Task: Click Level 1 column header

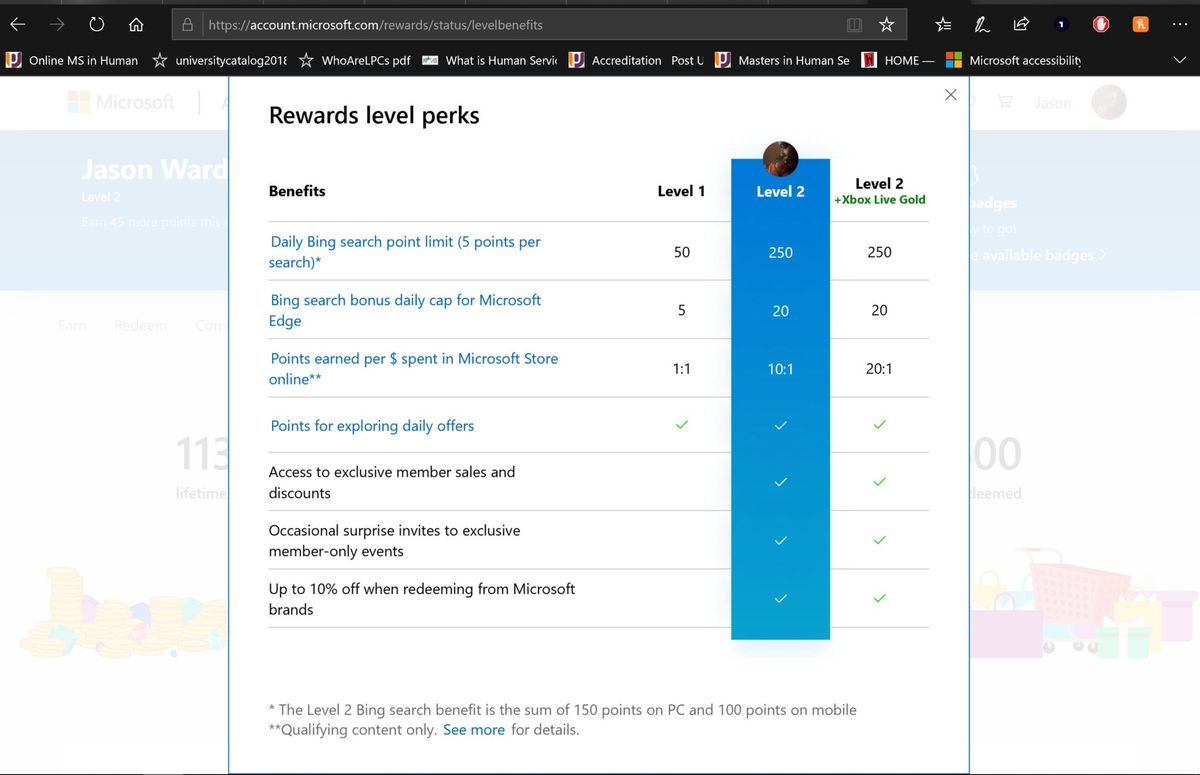Action: [x=681, y=191]
